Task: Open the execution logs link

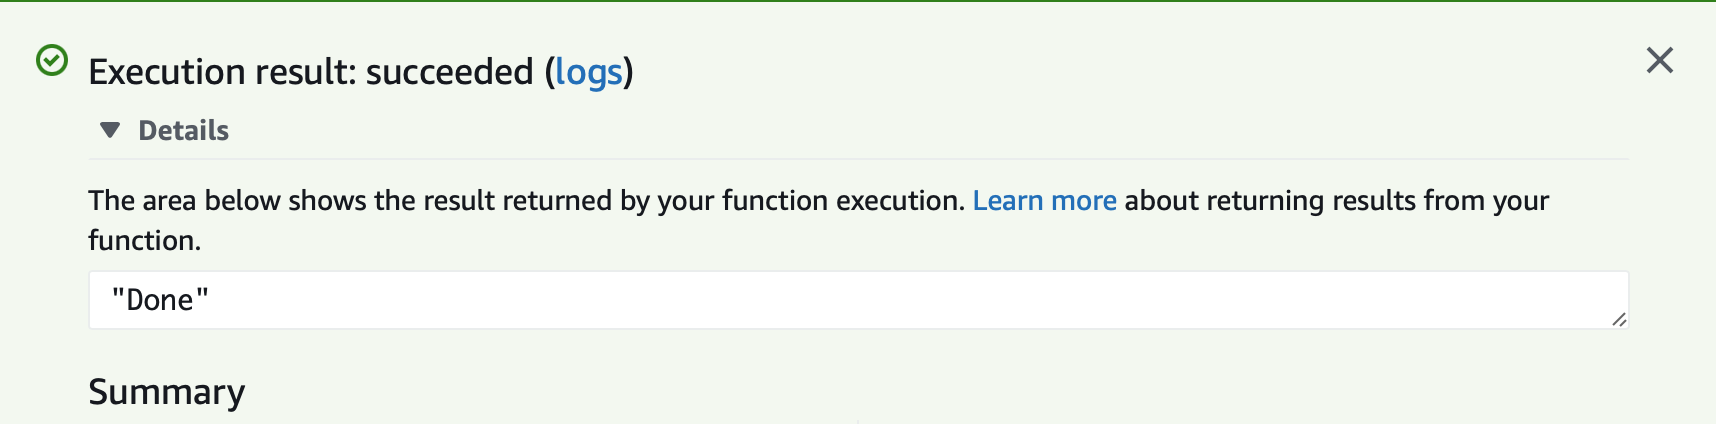Action: point(589,72)
